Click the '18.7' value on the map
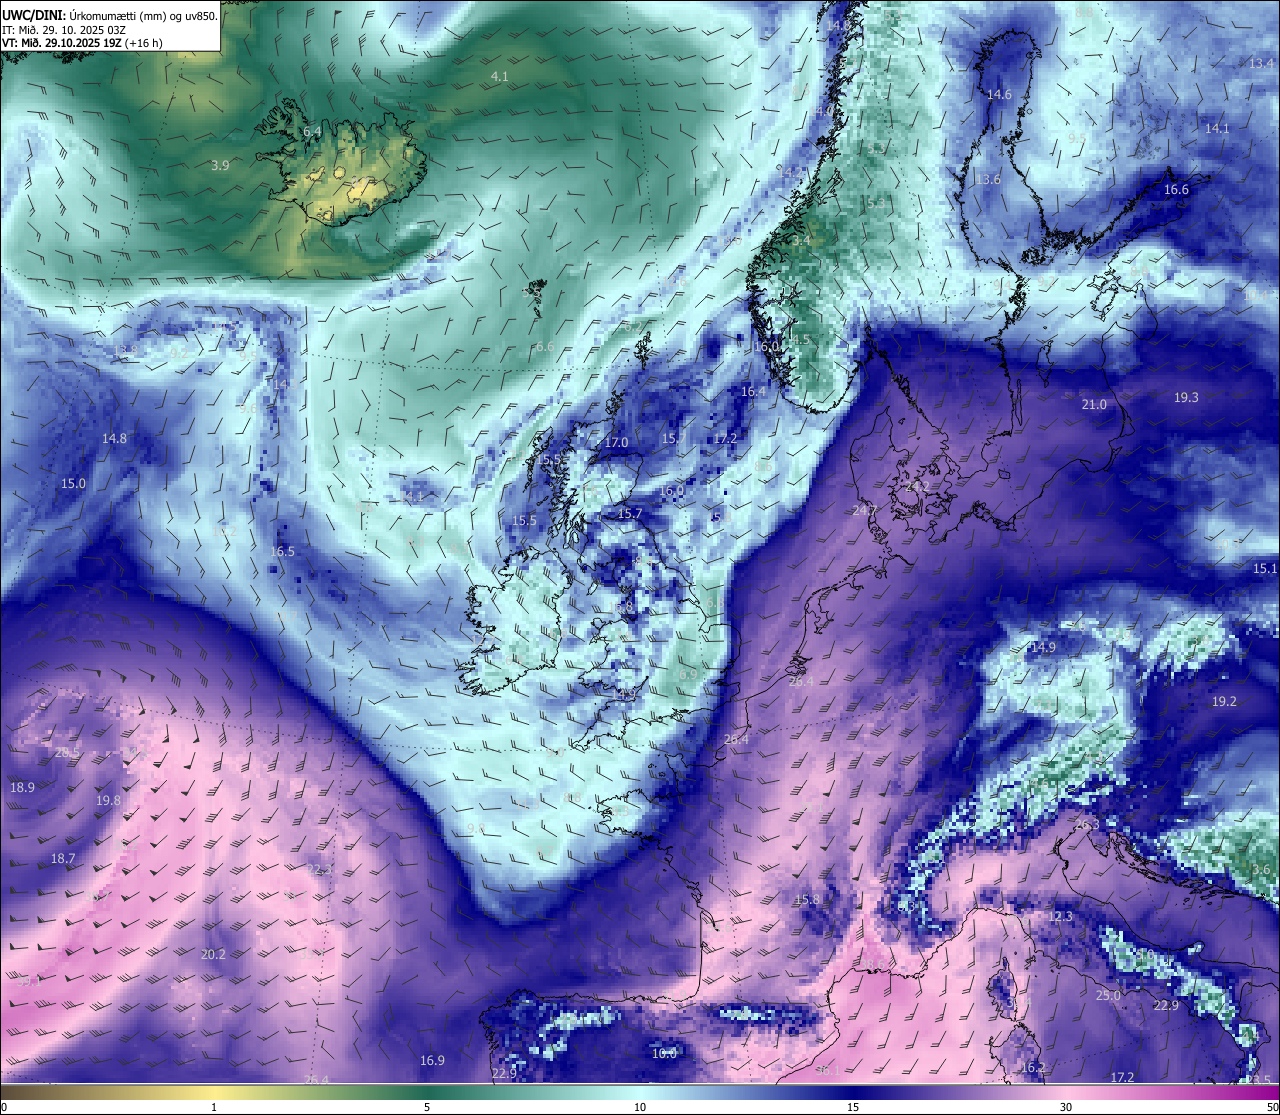The width and height of the screenshot is (1280, 1115). [62, 858]
